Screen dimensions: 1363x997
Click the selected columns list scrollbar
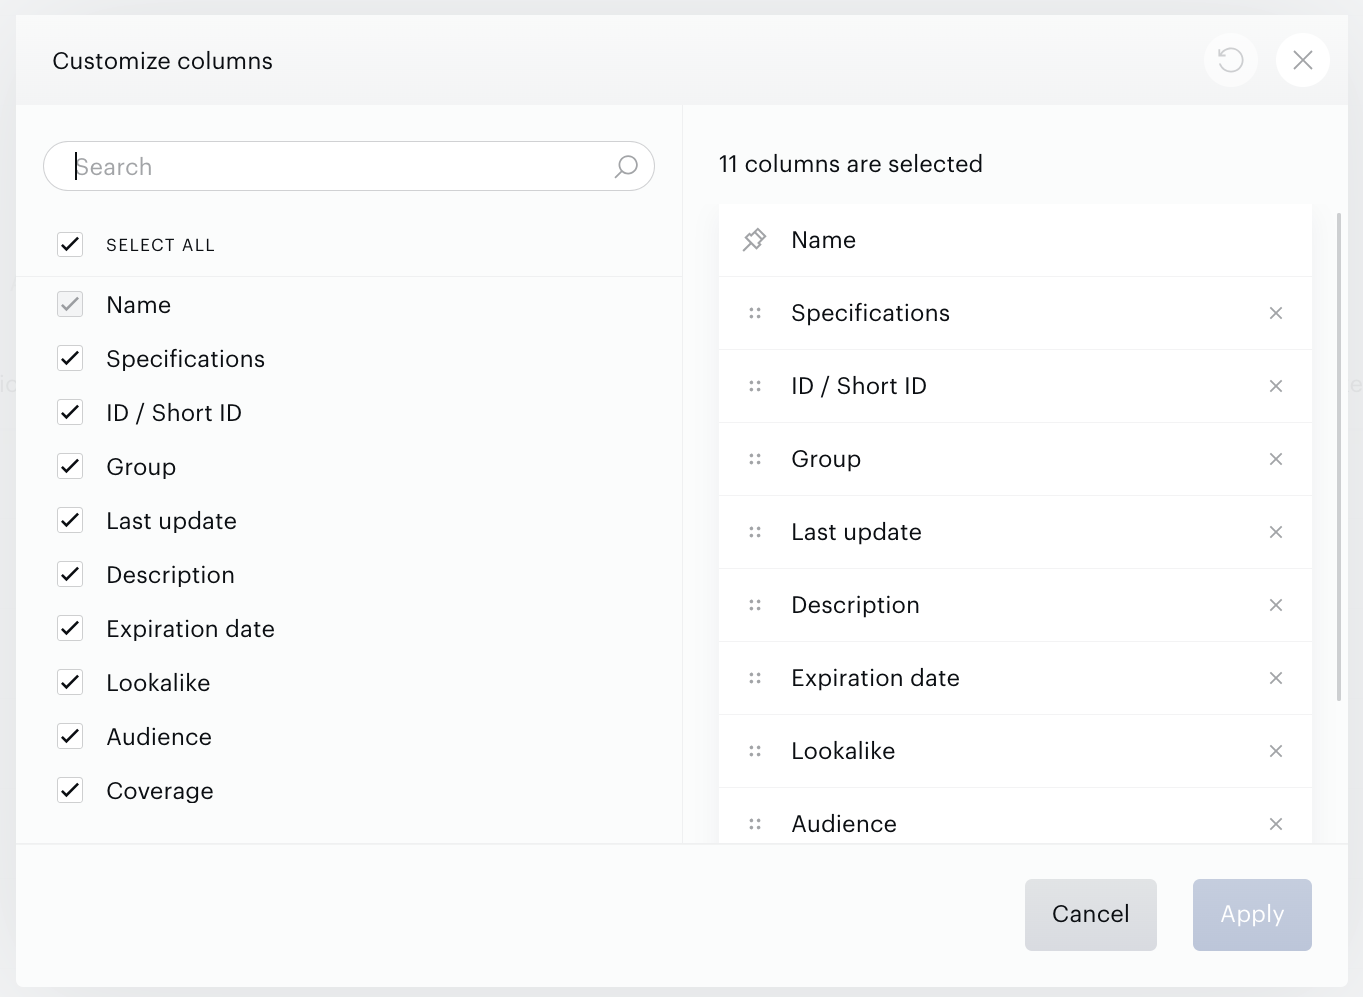click(1339, 456)
